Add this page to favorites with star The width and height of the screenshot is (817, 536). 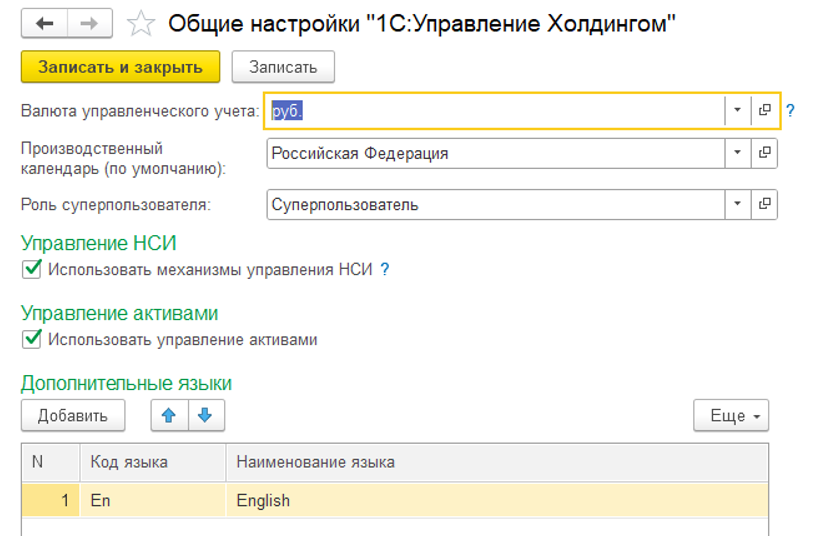point(142,23)
